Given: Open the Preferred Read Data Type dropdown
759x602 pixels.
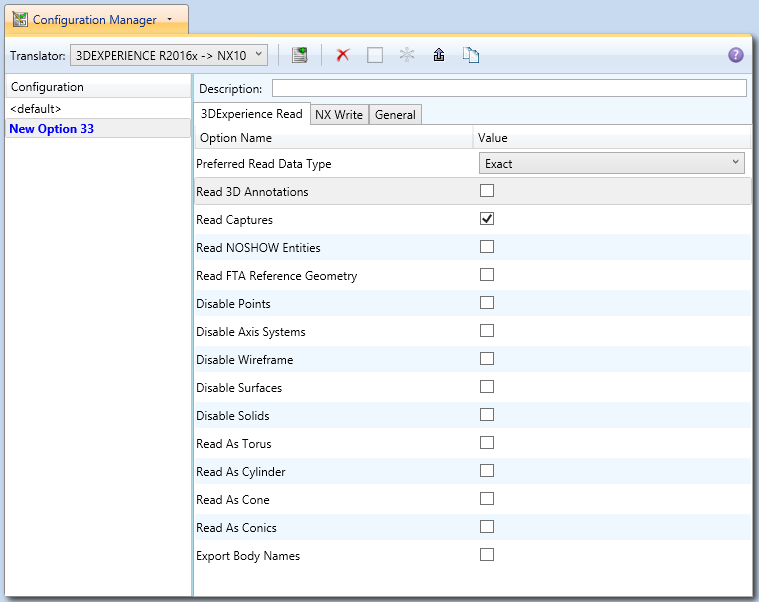Looking at the screenshot, I should 611,164.
